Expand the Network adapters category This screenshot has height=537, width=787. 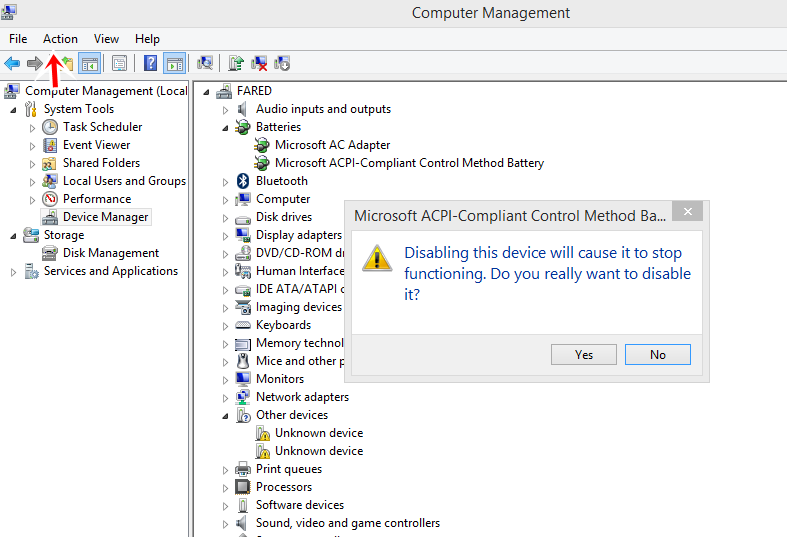tap(225, 398)
